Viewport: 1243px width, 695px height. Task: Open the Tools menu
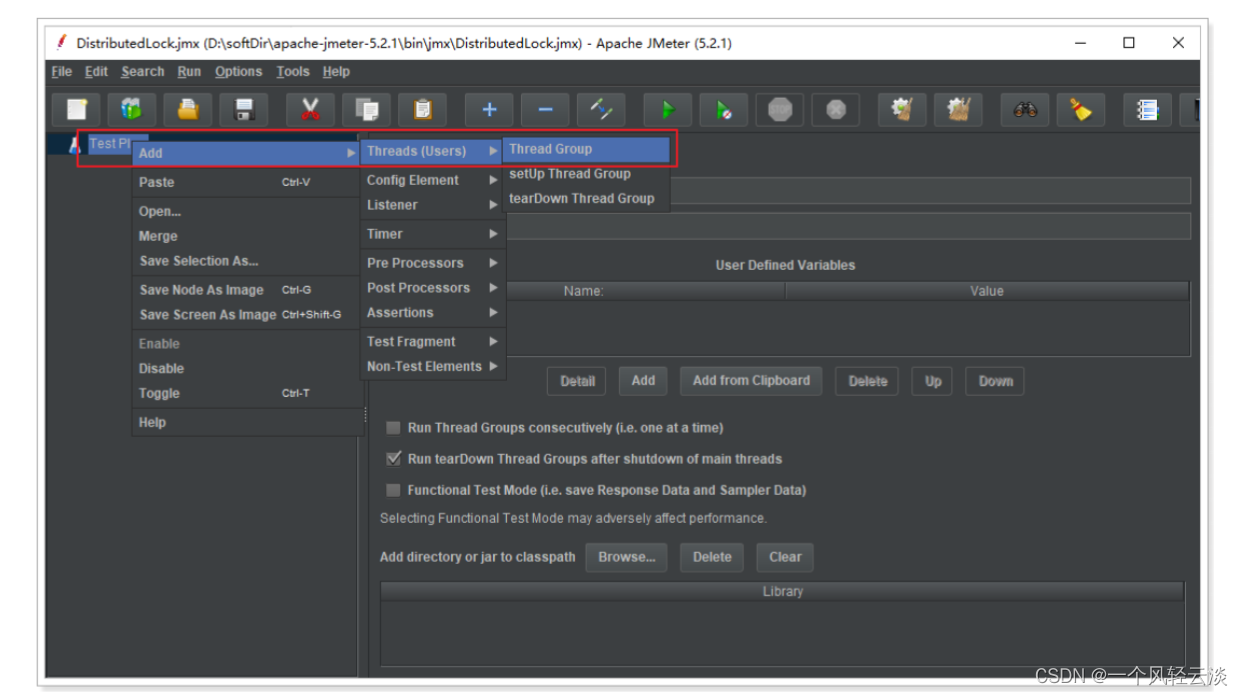pyautogui.click(x=293, y=72)
